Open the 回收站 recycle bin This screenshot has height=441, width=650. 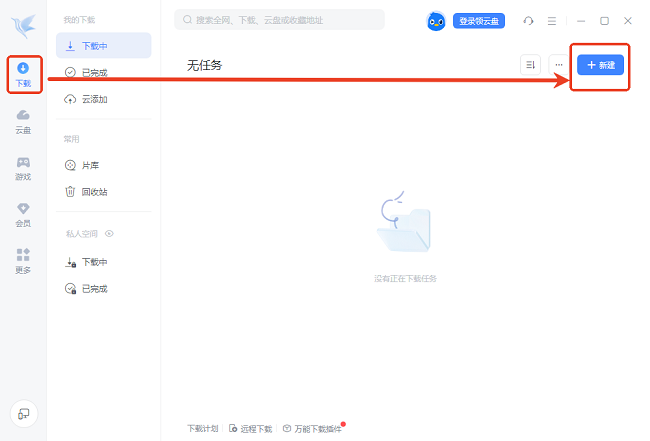coord(104,192)
